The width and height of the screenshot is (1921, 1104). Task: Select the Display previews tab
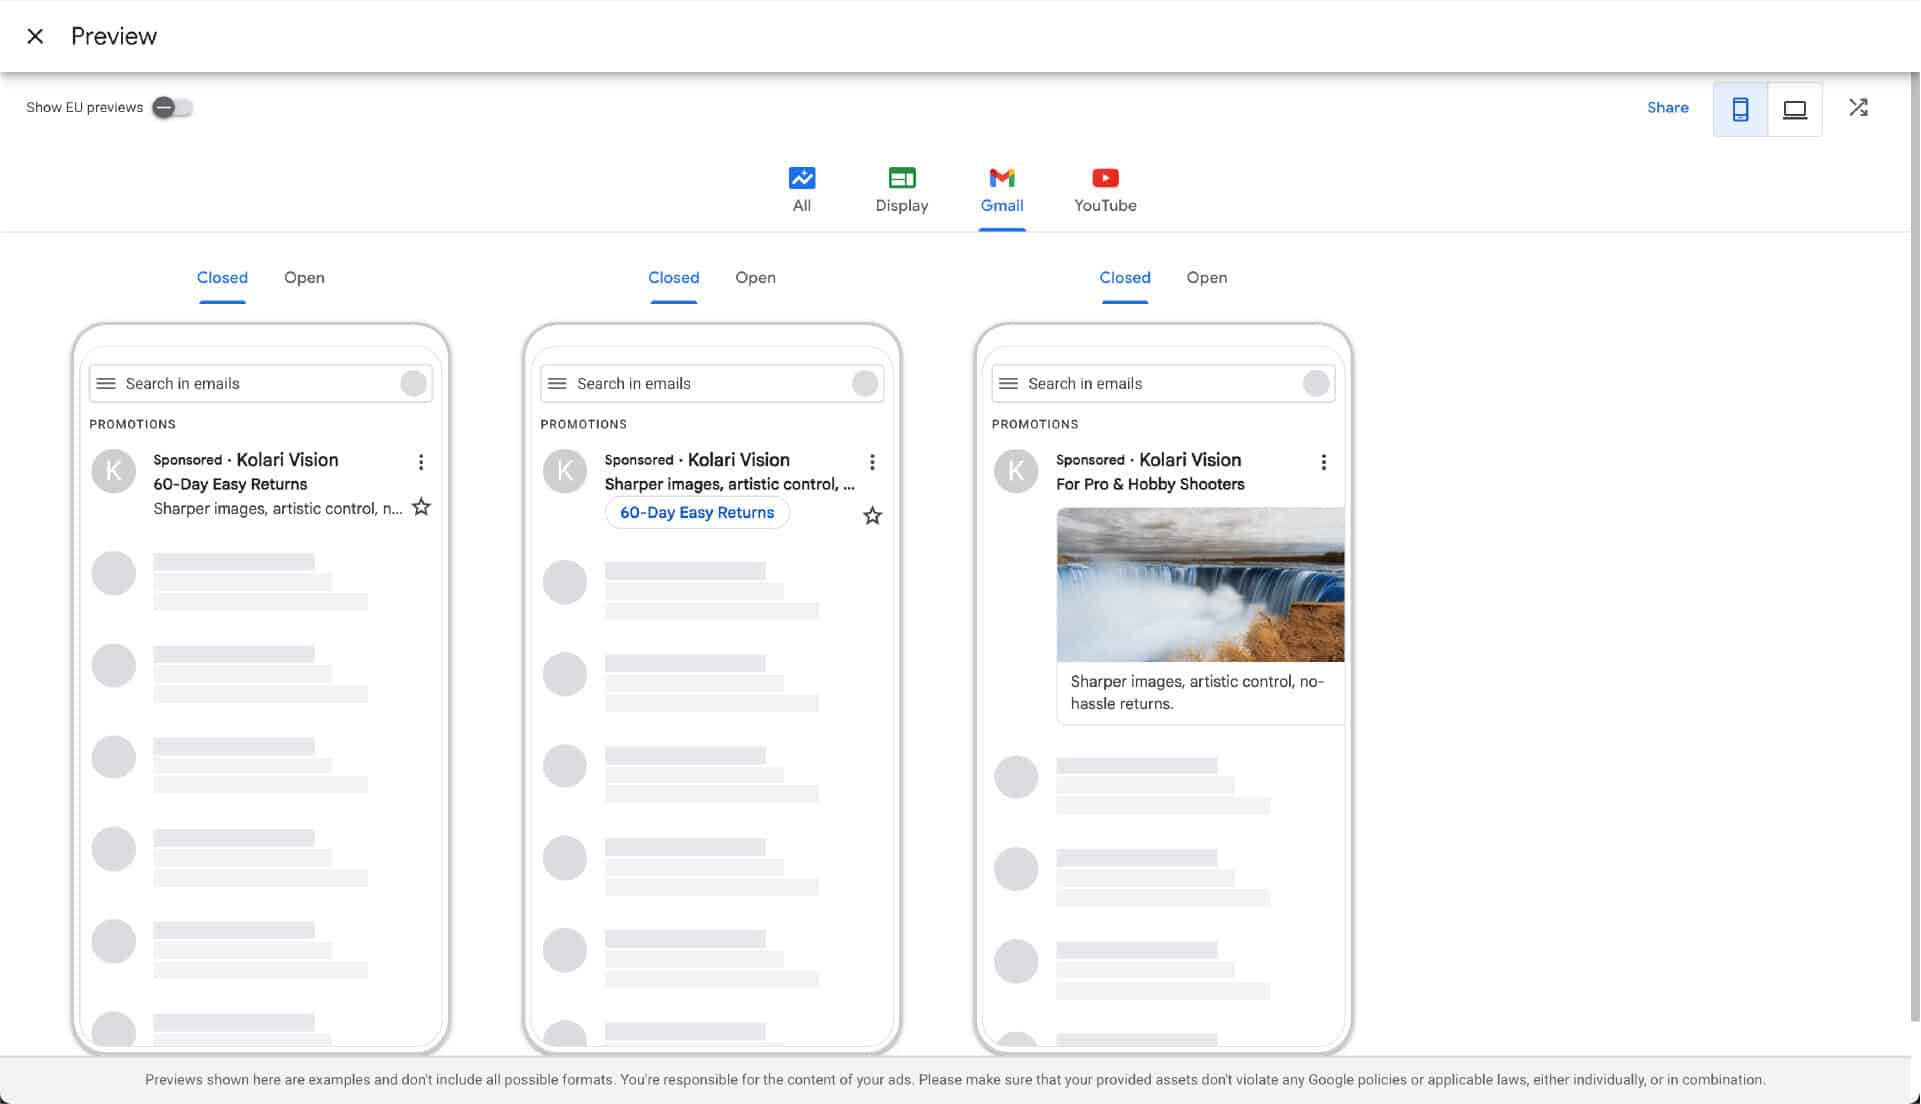[901, 190]
